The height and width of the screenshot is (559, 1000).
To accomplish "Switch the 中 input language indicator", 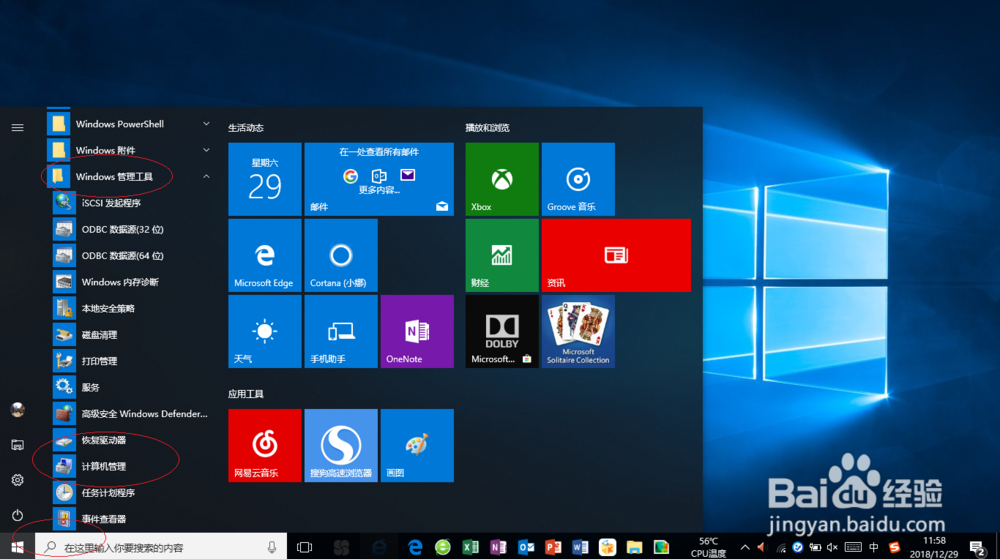I will tap(874, 547).
